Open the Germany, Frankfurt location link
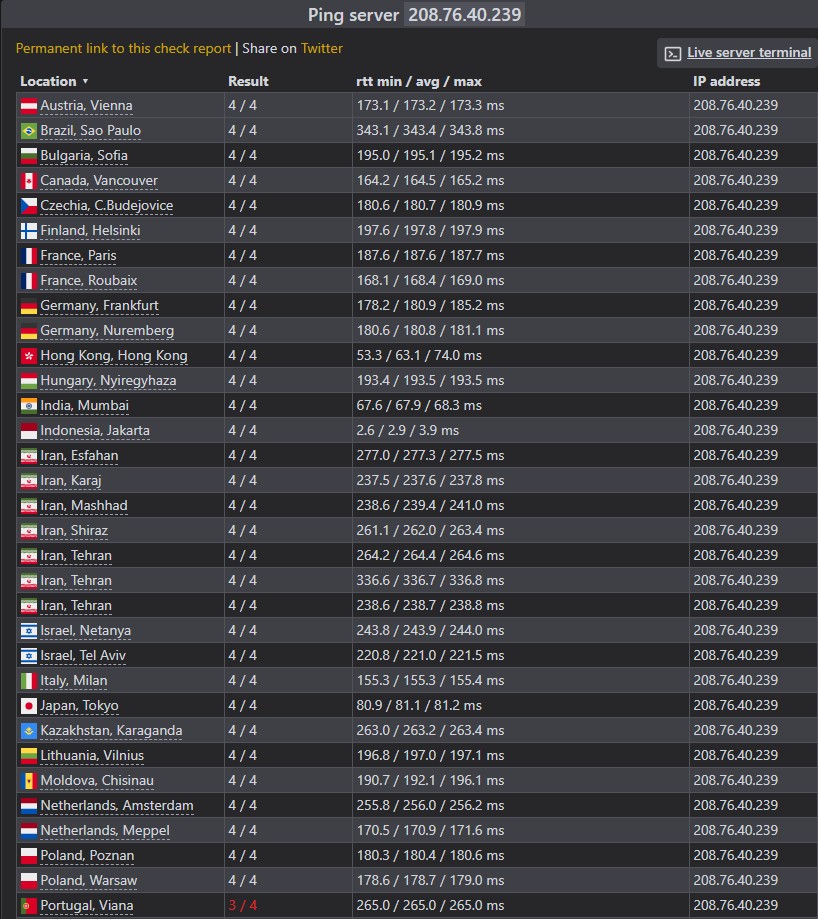This screenshot has width=818, height=919. click(100, 306)
